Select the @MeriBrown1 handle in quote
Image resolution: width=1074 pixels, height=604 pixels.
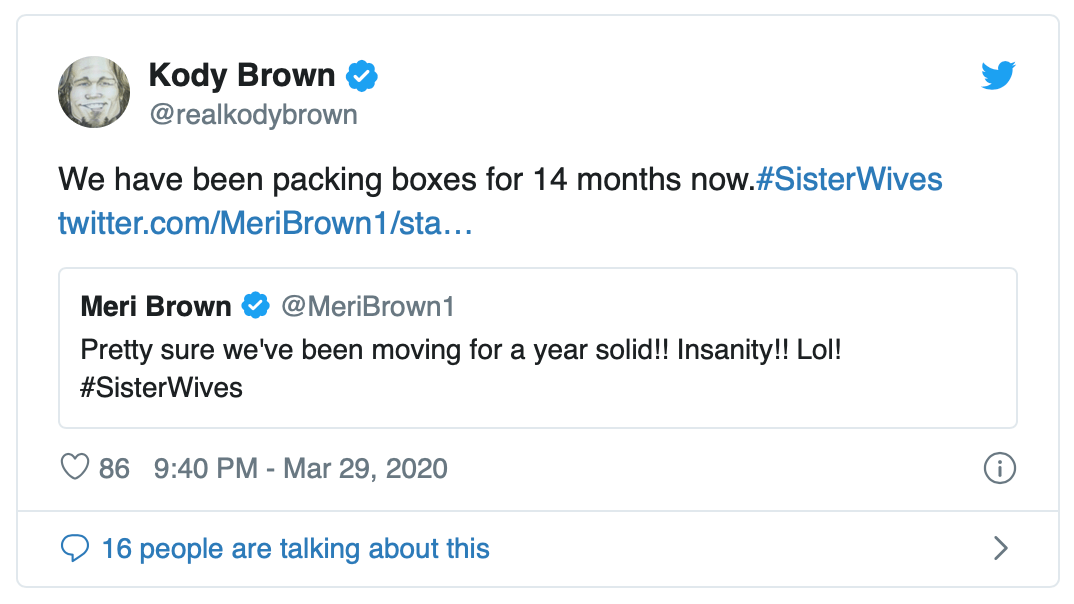click(367, 306)
